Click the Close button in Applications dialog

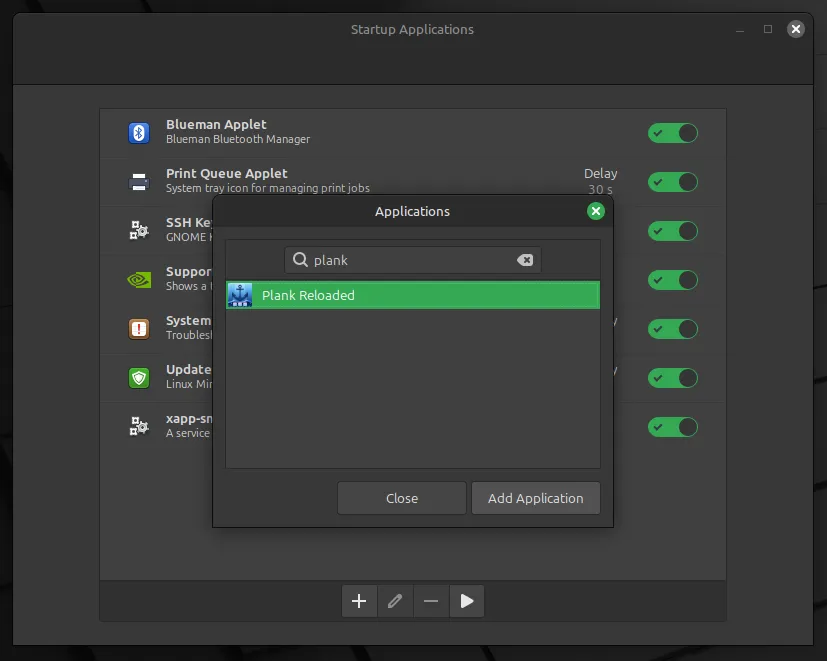402,498
